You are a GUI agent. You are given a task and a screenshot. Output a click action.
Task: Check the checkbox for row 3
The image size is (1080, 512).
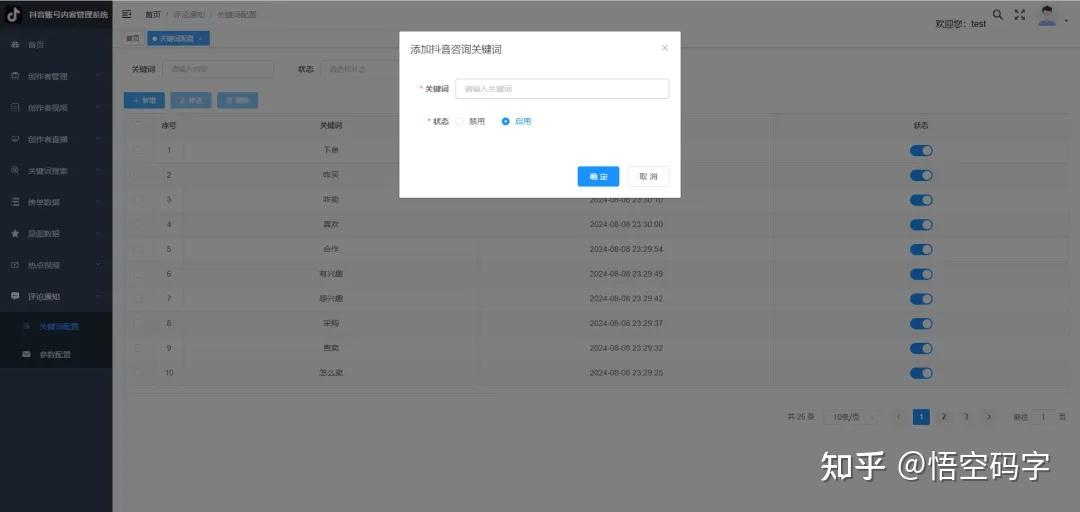(138, 200)
